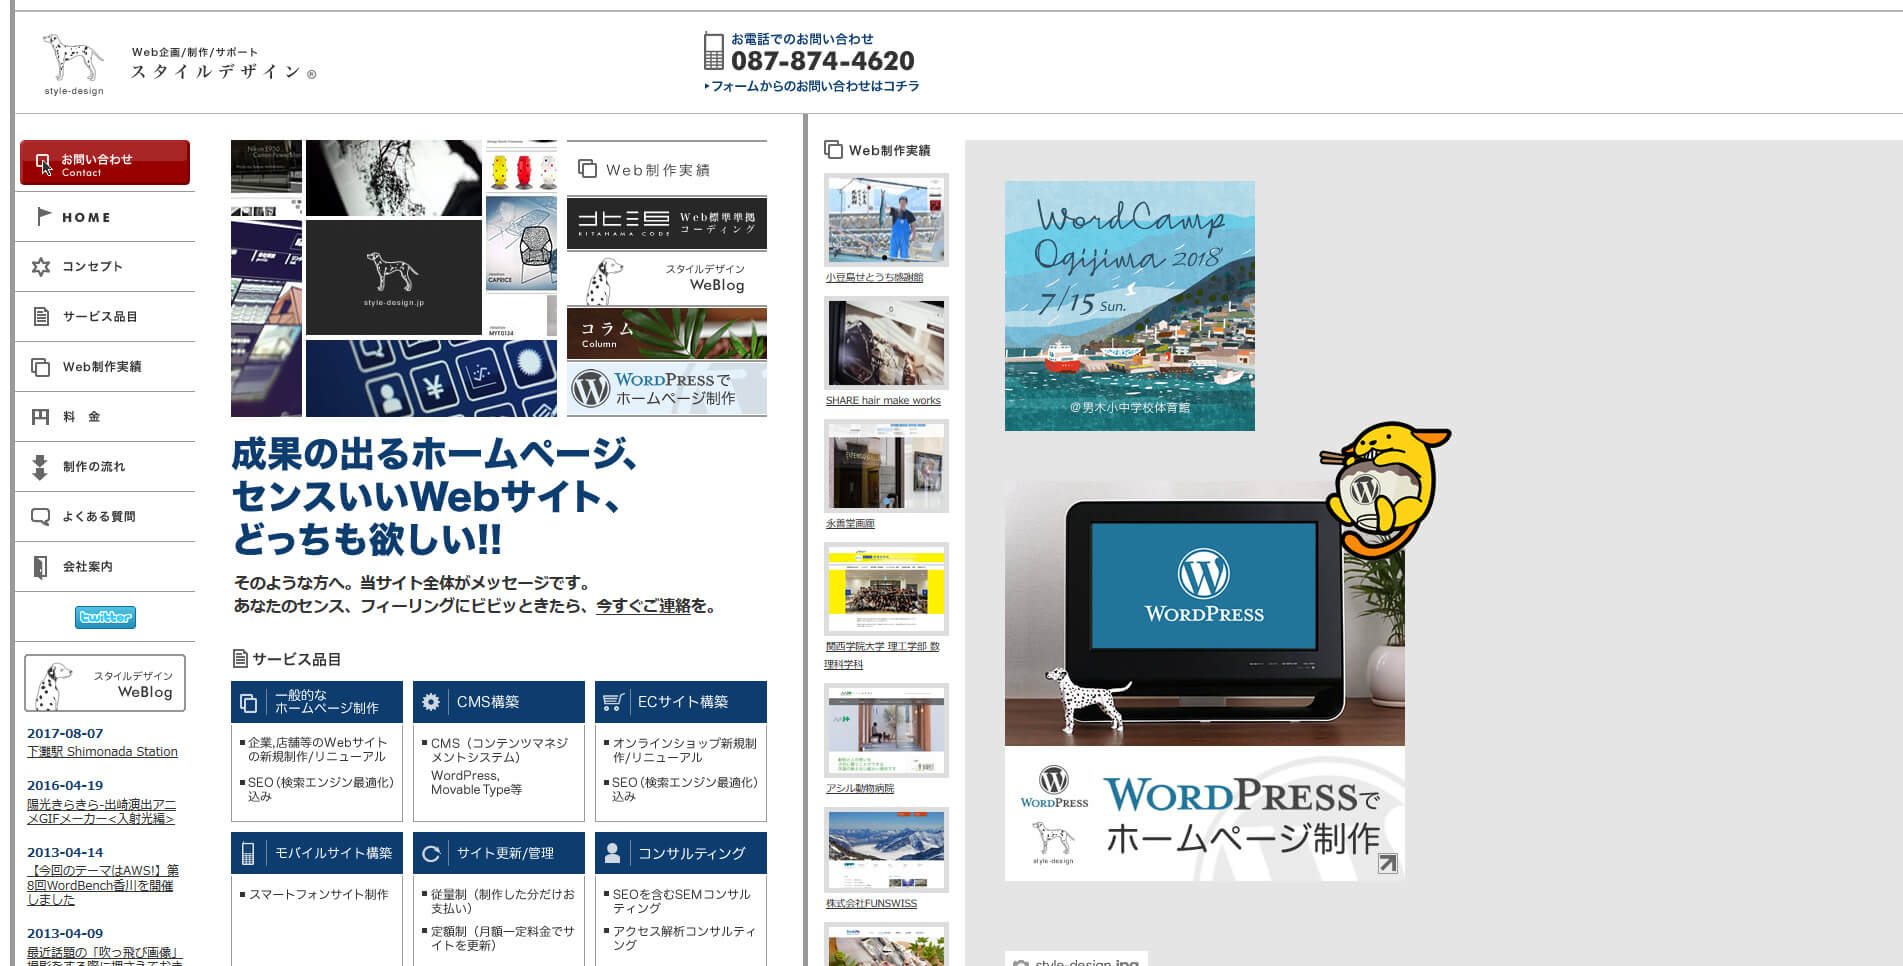
Task: Click the large WordPressでホームページ制作 banner
Action: (1205, 680)
